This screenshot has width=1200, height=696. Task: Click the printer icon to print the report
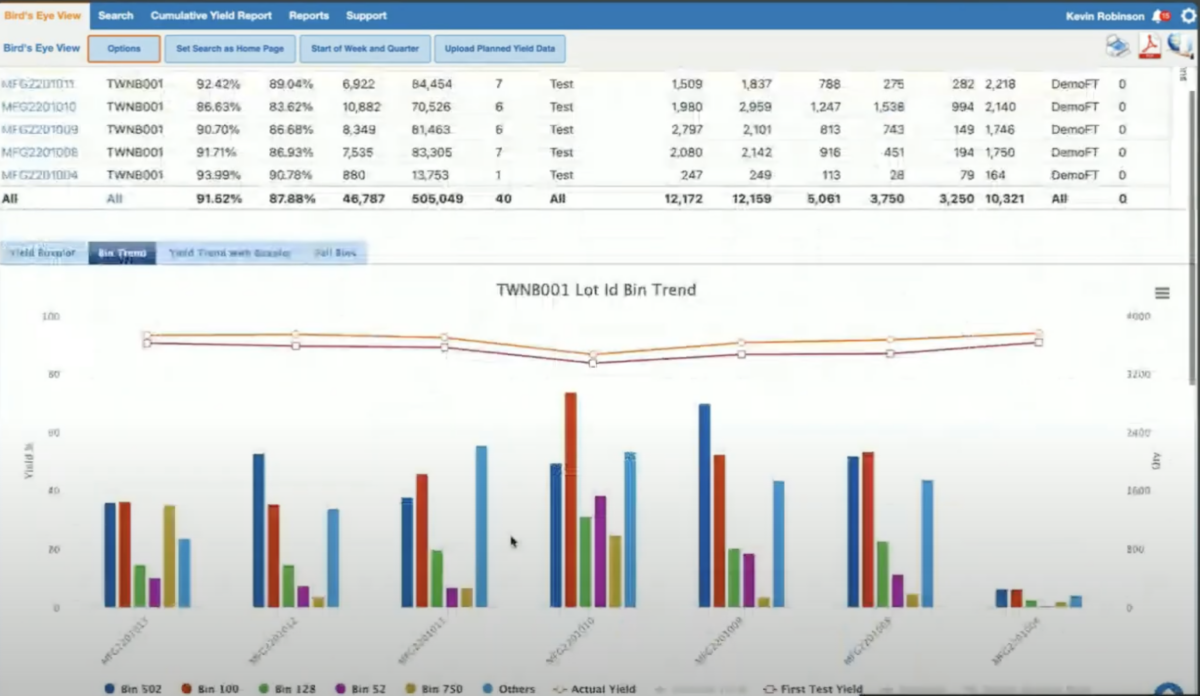(x=1117, y=46)
